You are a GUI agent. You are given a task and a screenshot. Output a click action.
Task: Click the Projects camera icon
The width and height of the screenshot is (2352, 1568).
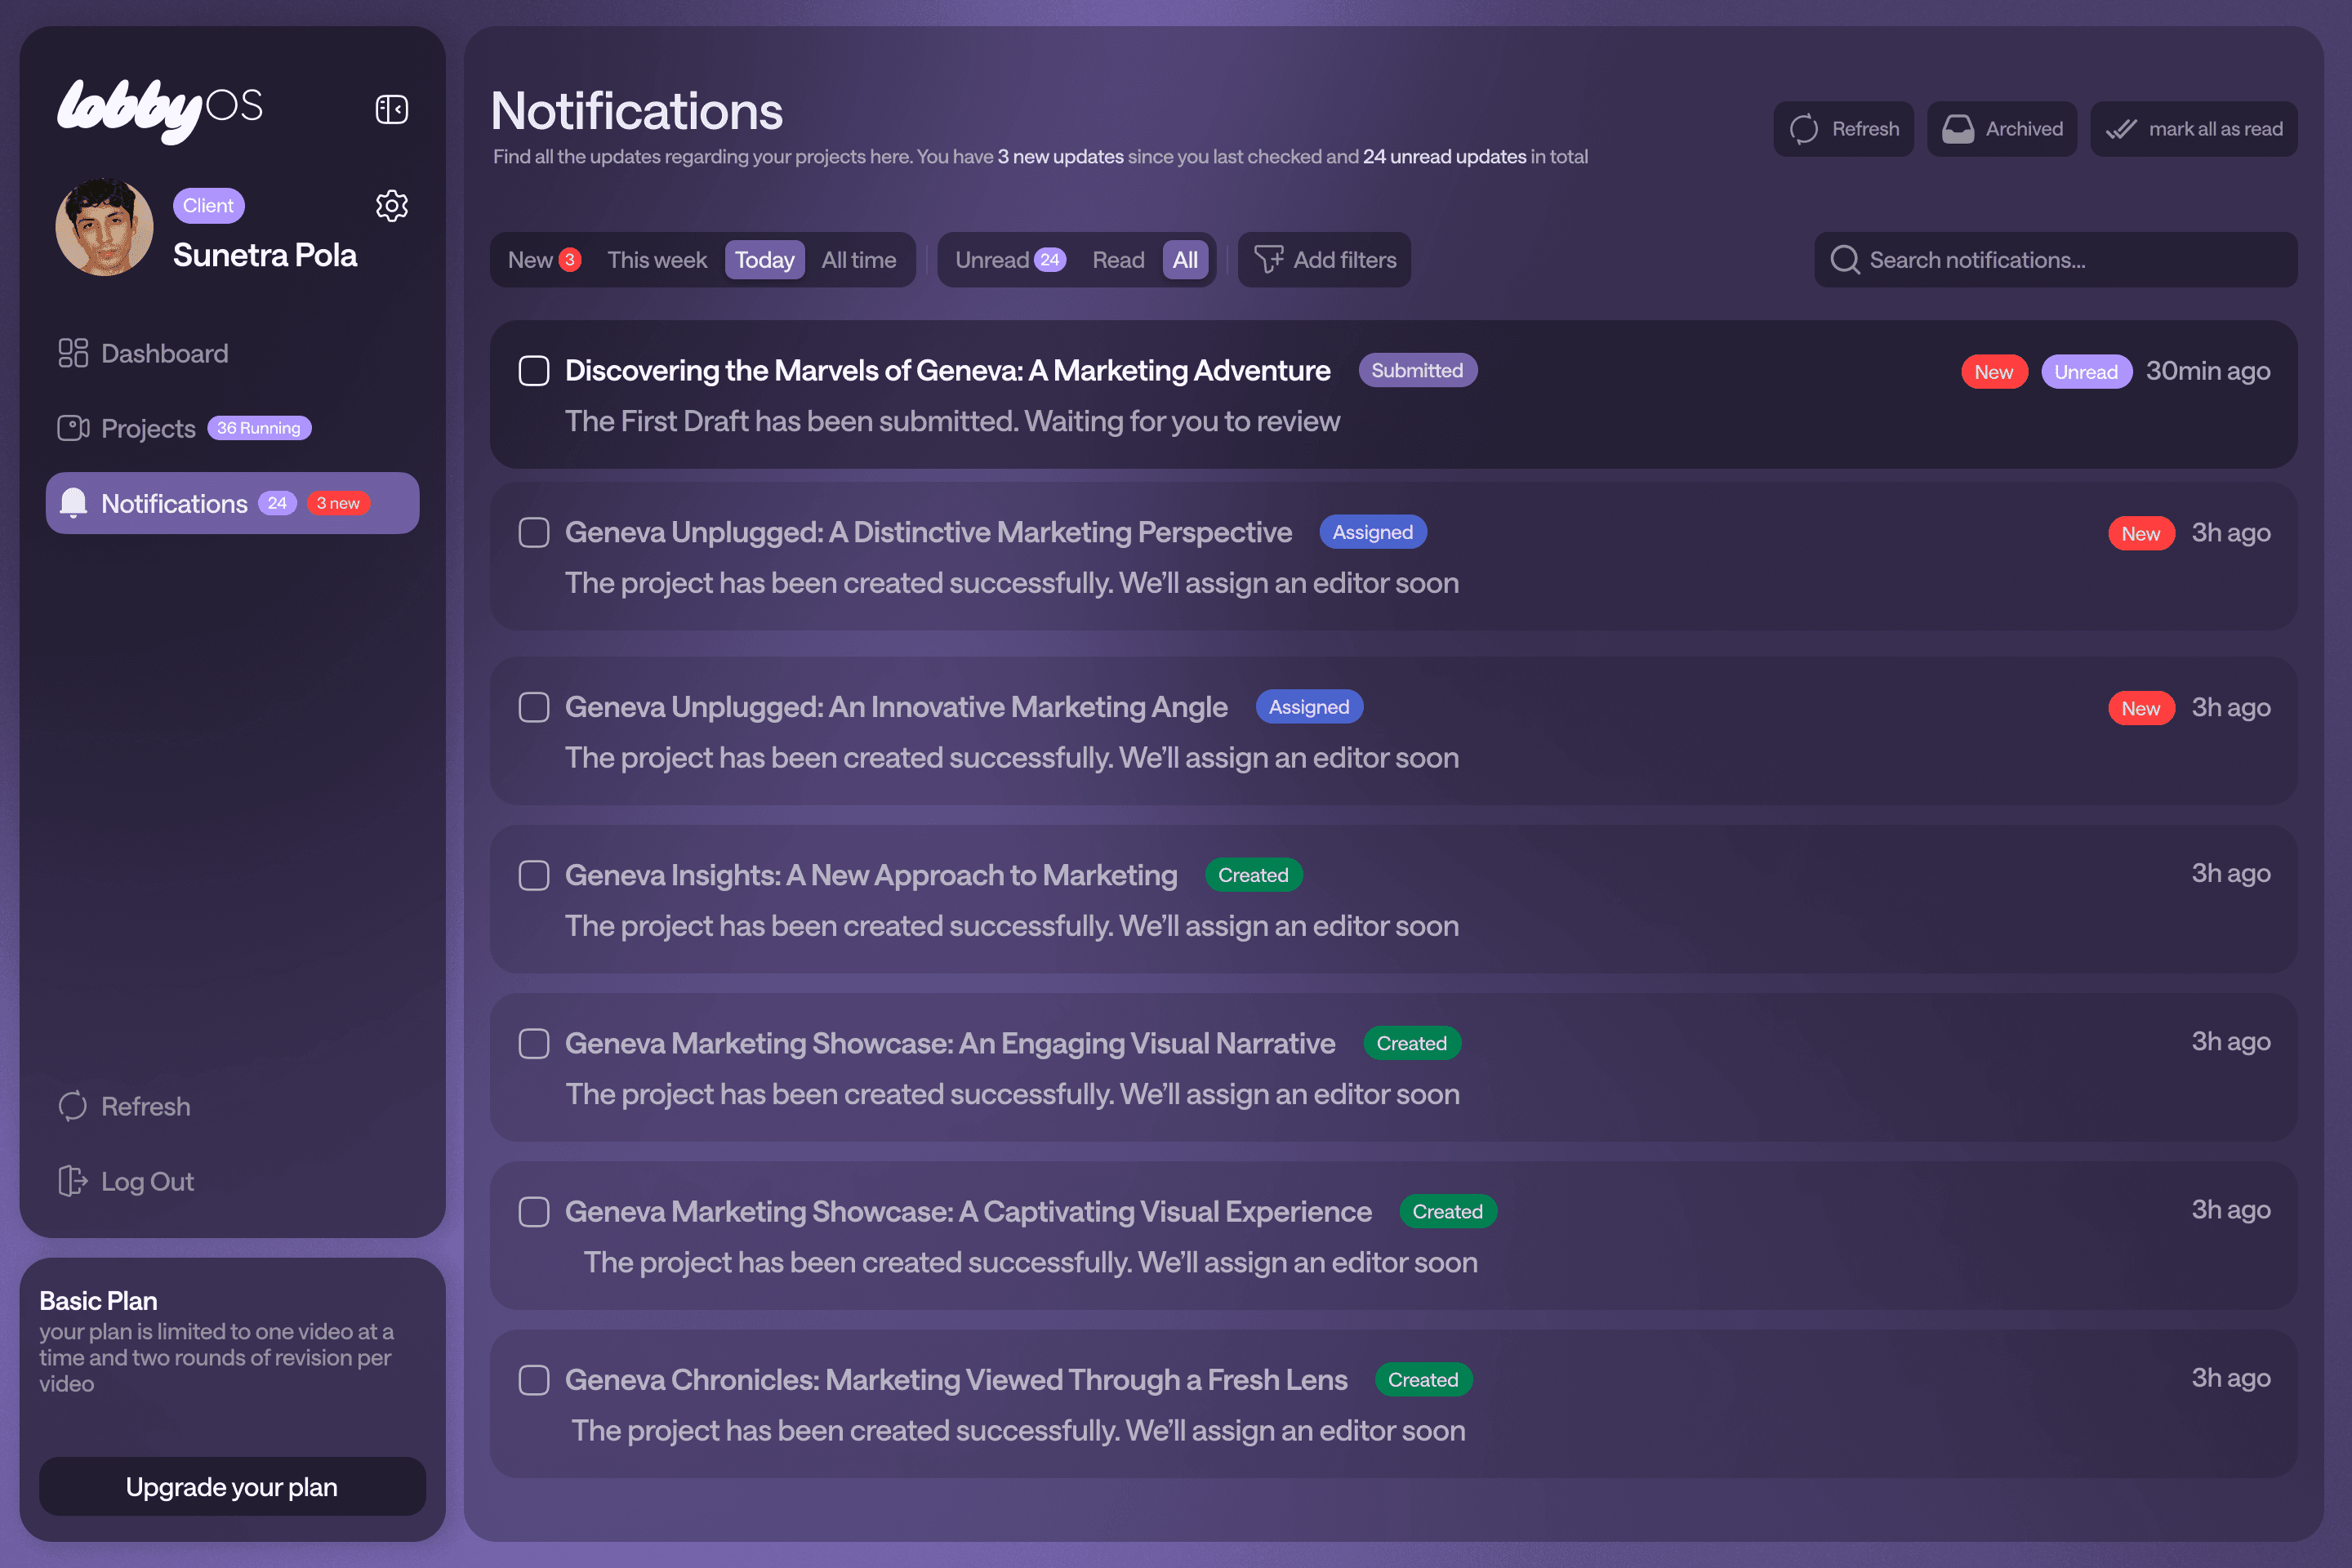point(73,428)
